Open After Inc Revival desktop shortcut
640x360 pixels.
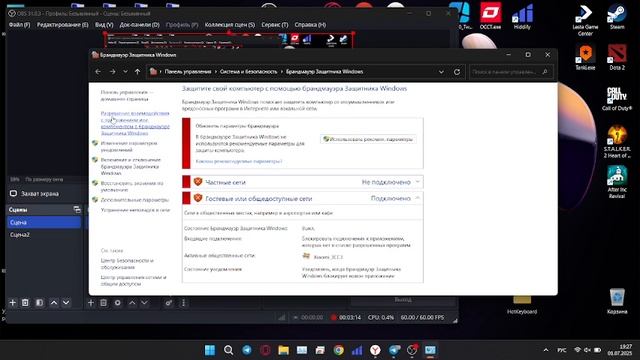point(617,182)
